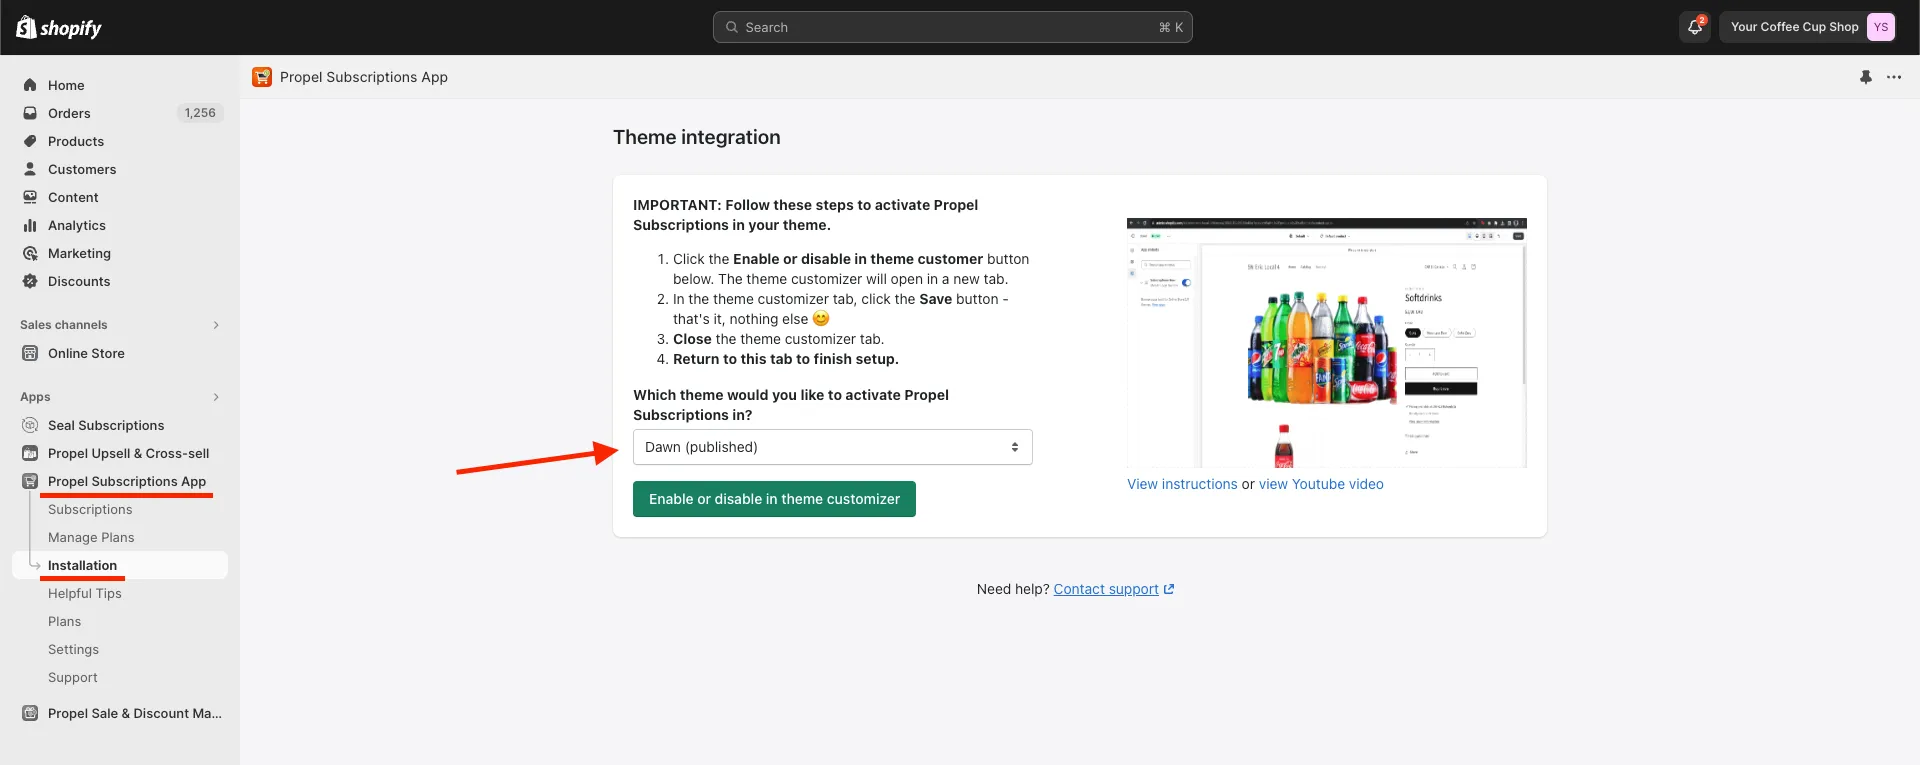The width and height of the screenshot is (1920, 765).
Task: Click the Orders inbox icon
Action: (30, 113)
